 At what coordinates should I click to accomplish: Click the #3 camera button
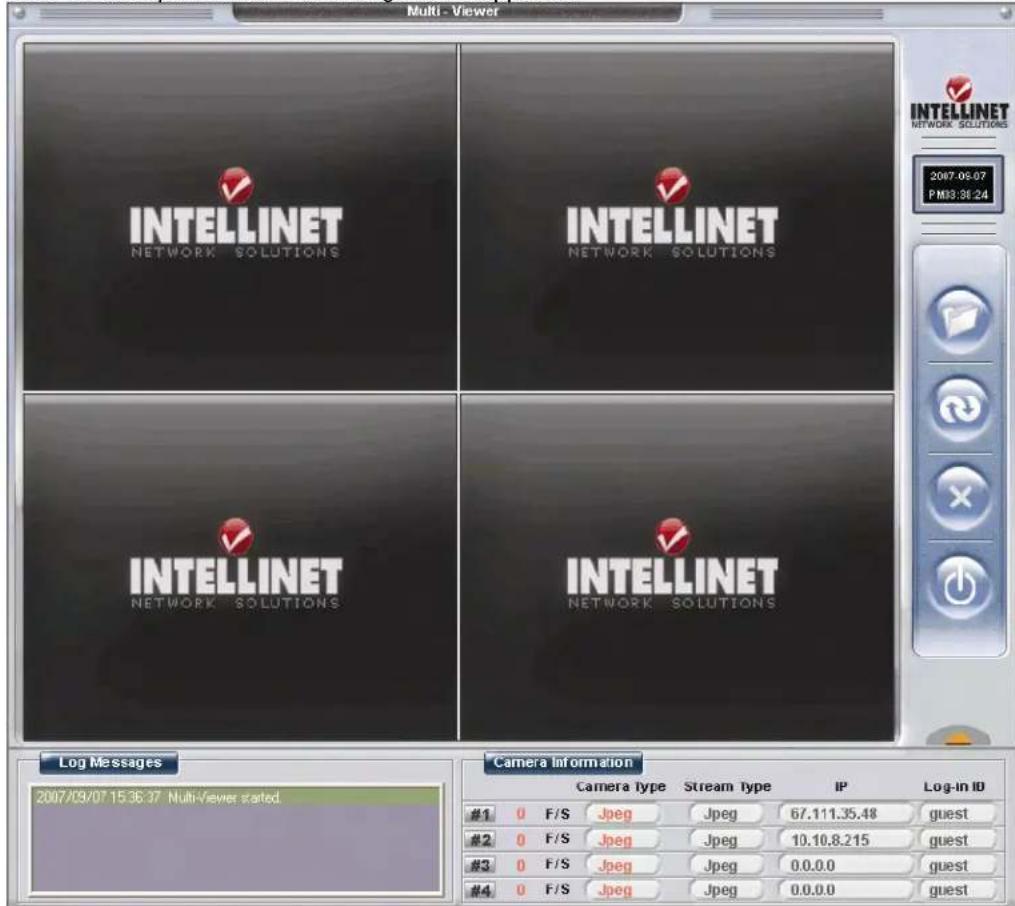[x=480, y=865]
